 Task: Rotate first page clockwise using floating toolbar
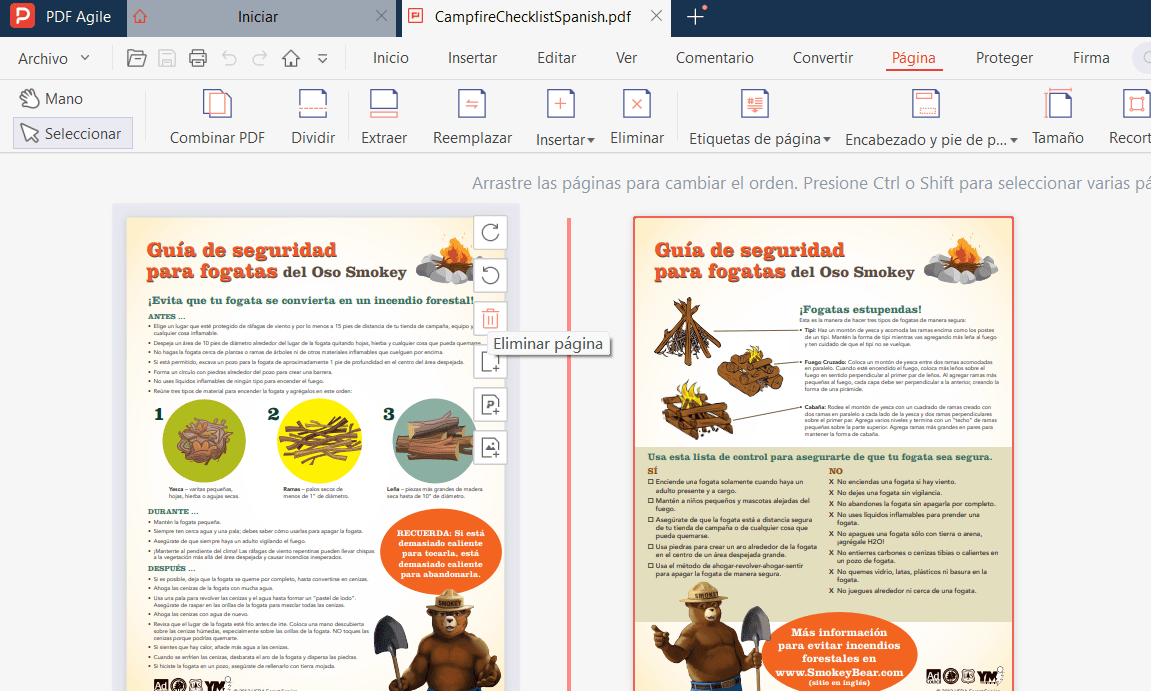pos(490,232)
